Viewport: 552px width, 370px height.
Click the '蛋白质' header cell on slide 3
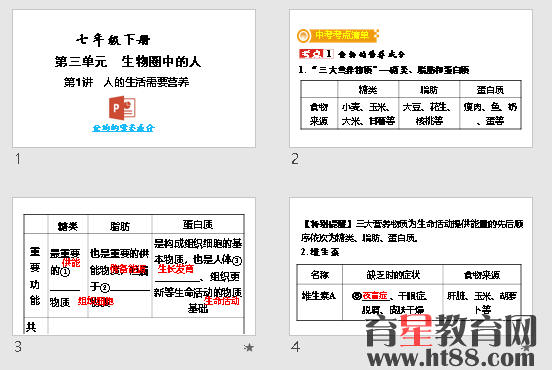[x=198, y=225]
